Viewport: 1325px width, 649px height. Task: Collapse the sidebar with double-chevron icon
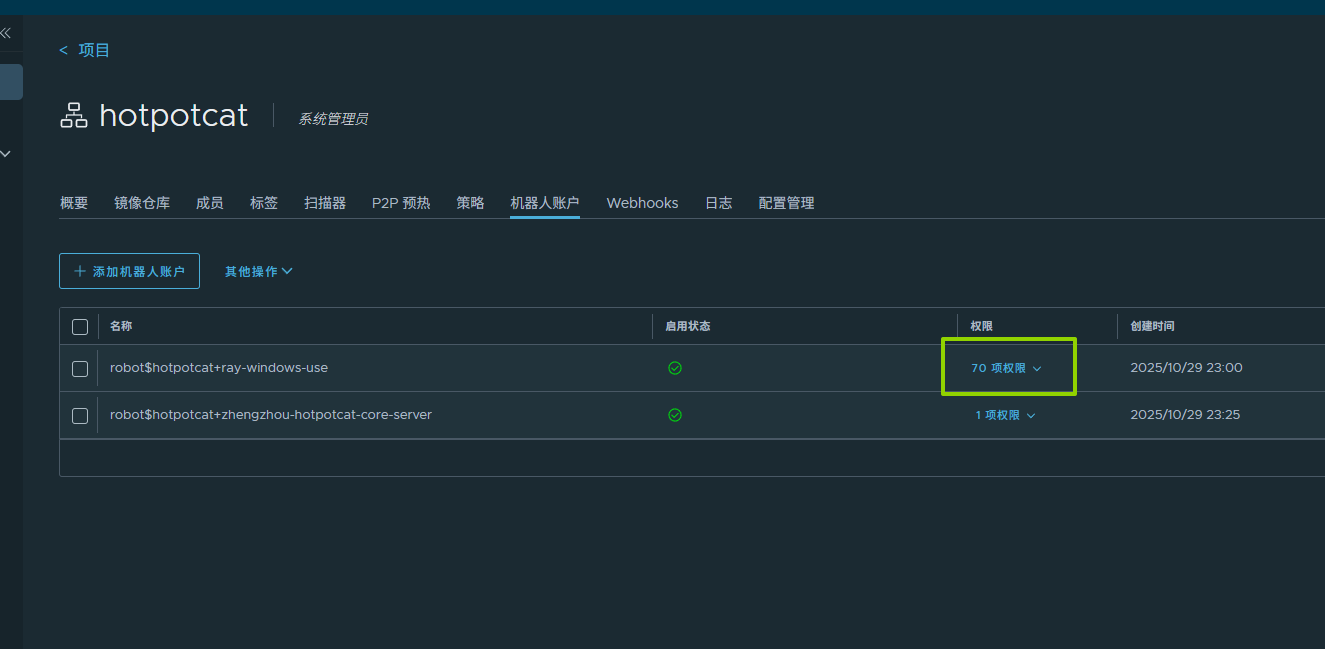tap(6, 33)
